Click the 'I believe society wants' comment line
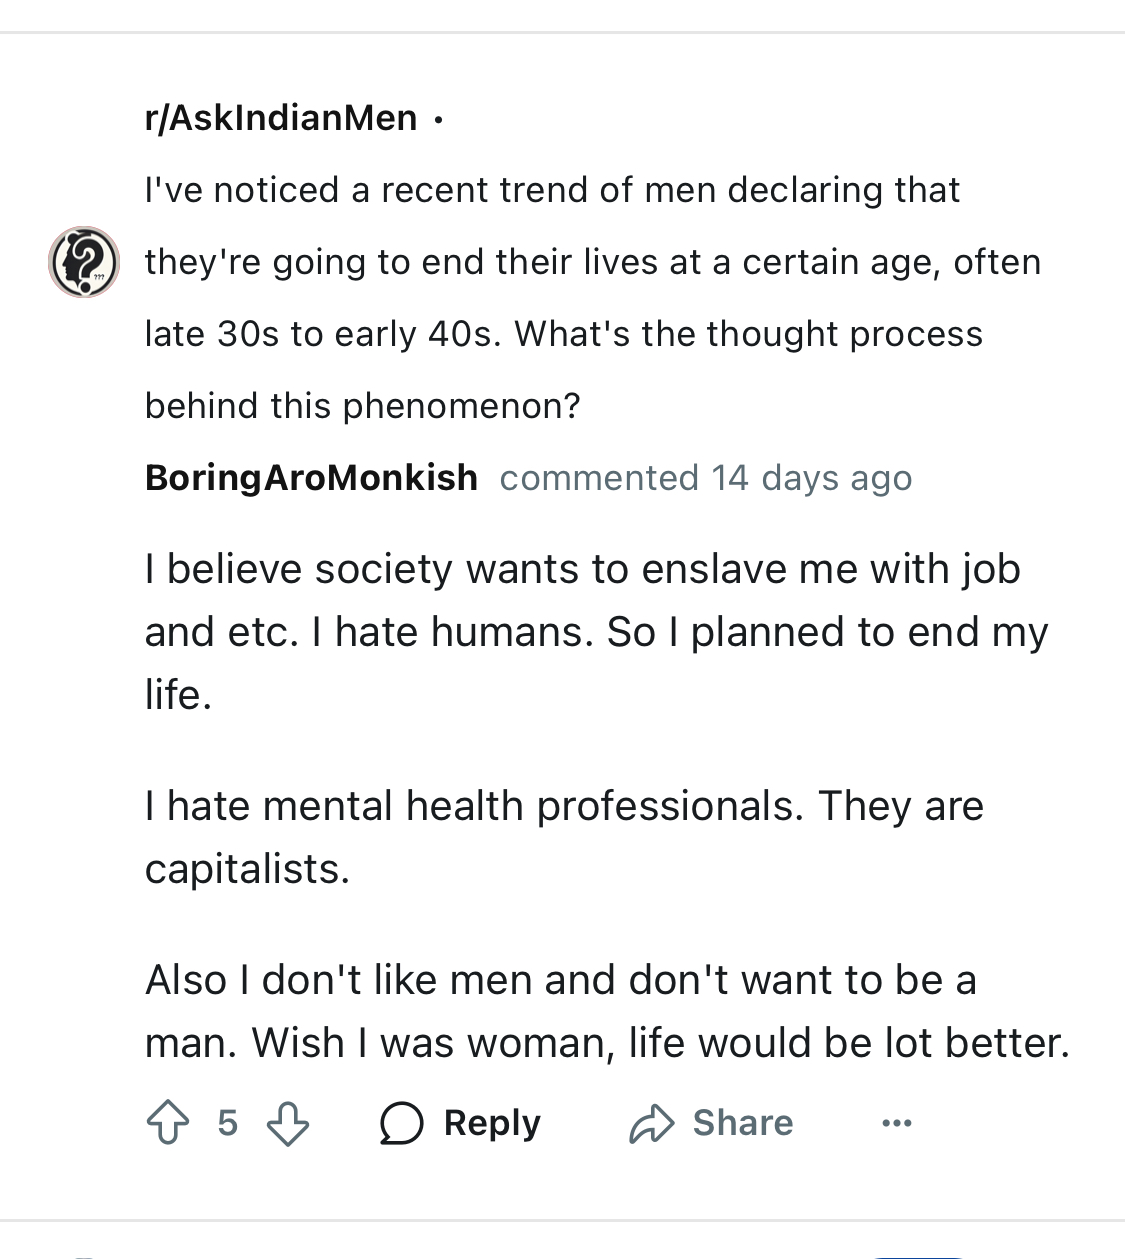Viewport: 1125px width, 1259px height. [583, 569]
